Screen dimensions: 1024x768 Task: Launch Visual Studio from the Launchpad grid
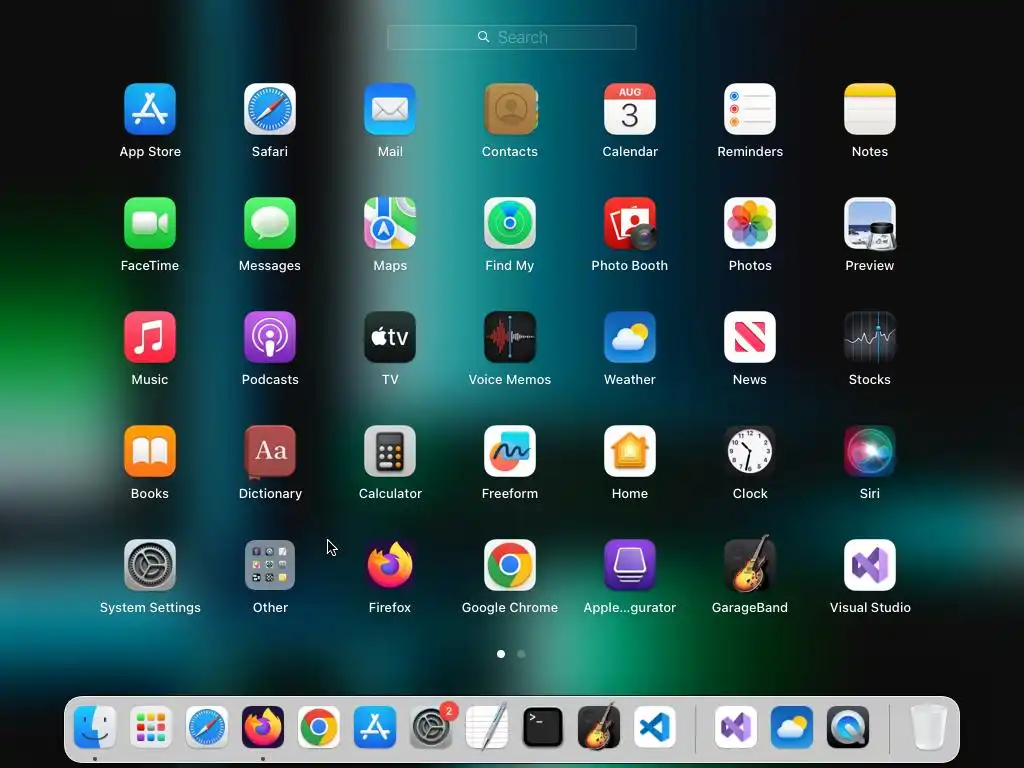tap(870, 565)
